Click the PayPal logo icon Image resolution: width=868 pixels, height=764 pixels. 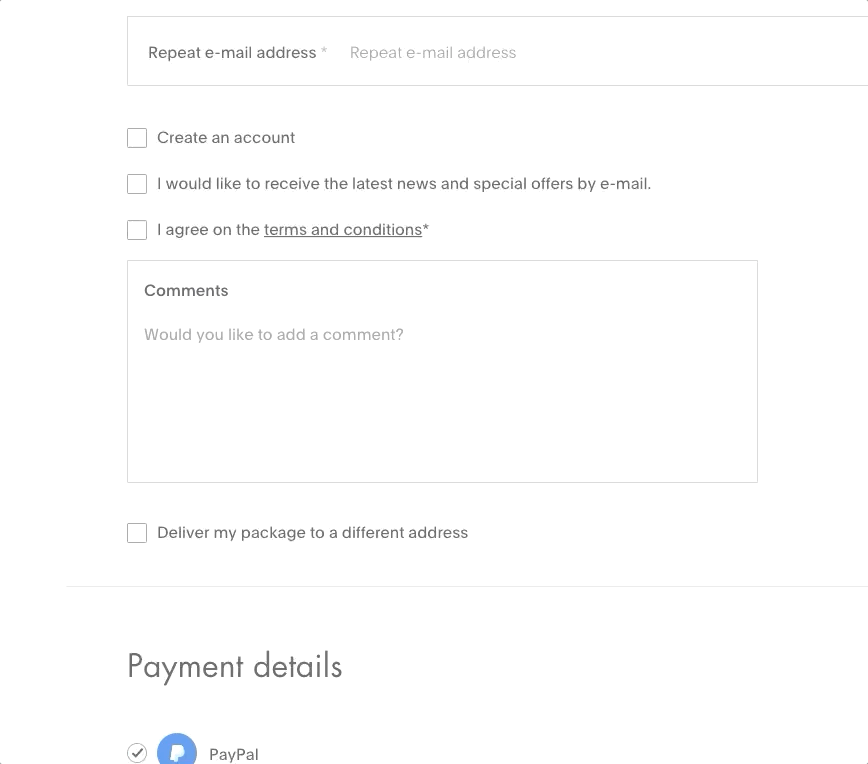177,750
